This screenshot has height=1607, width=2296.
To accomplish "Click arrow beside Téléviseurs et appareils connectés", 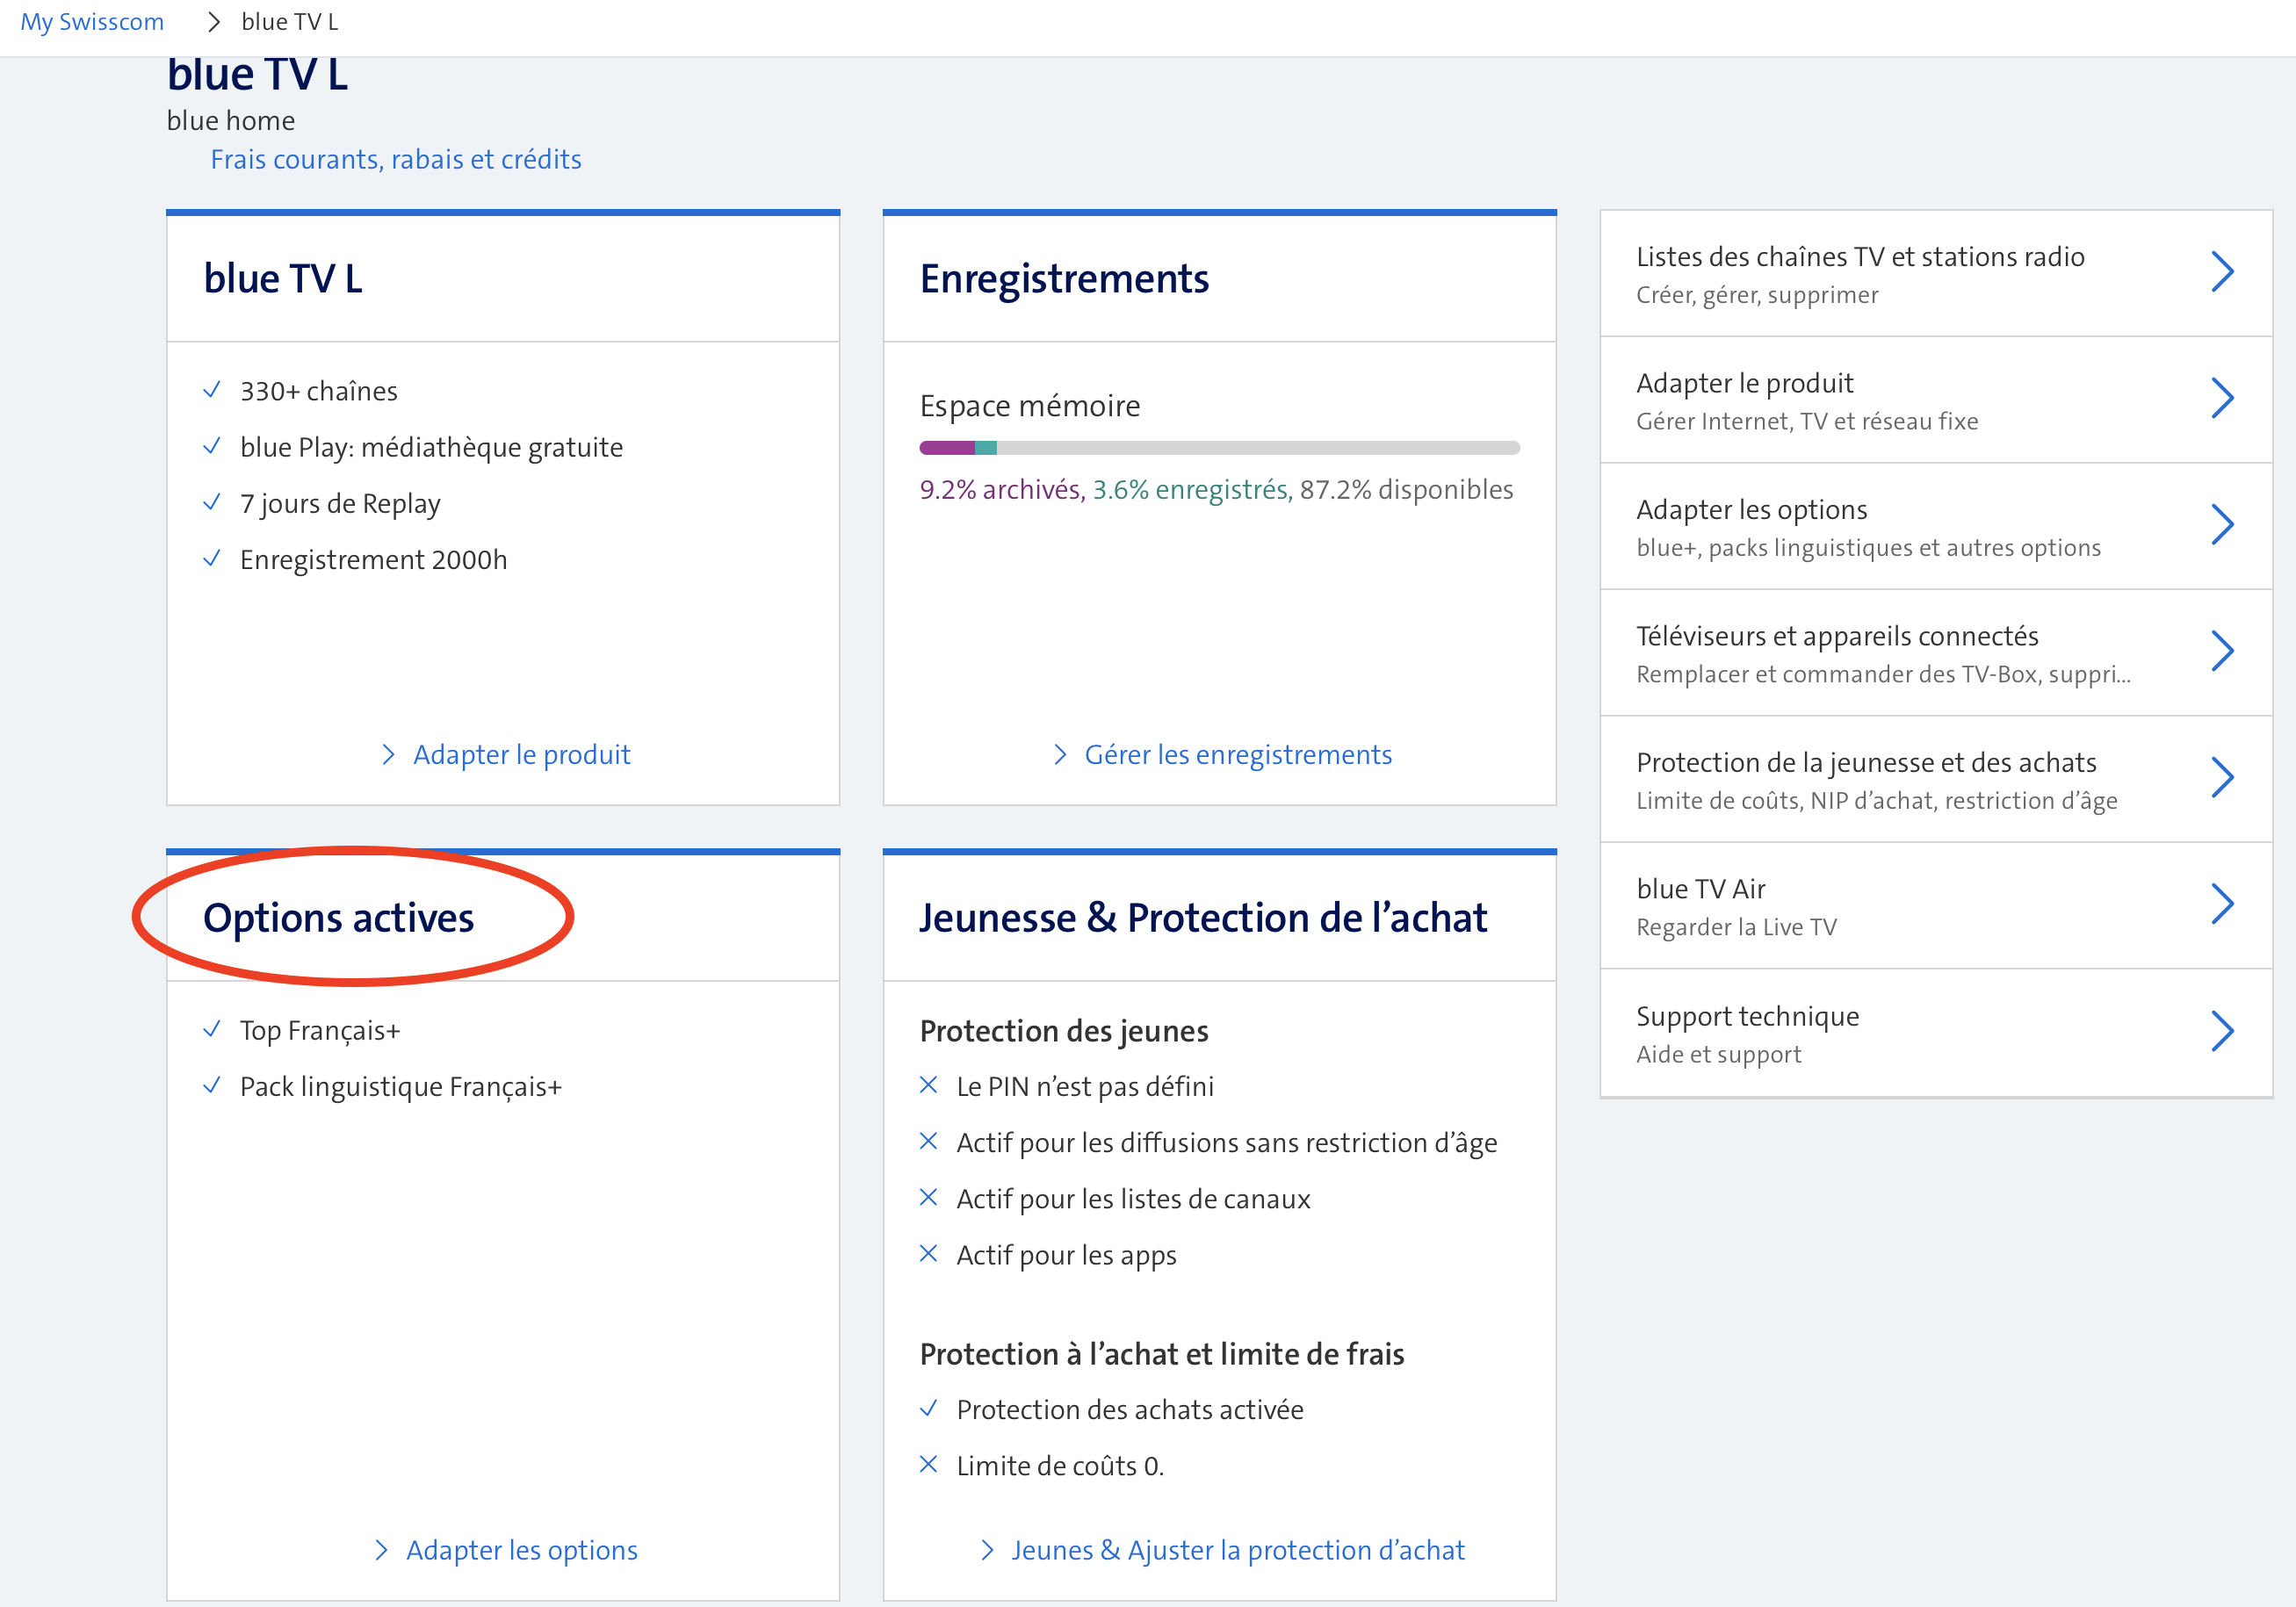I will (2222, 651).
